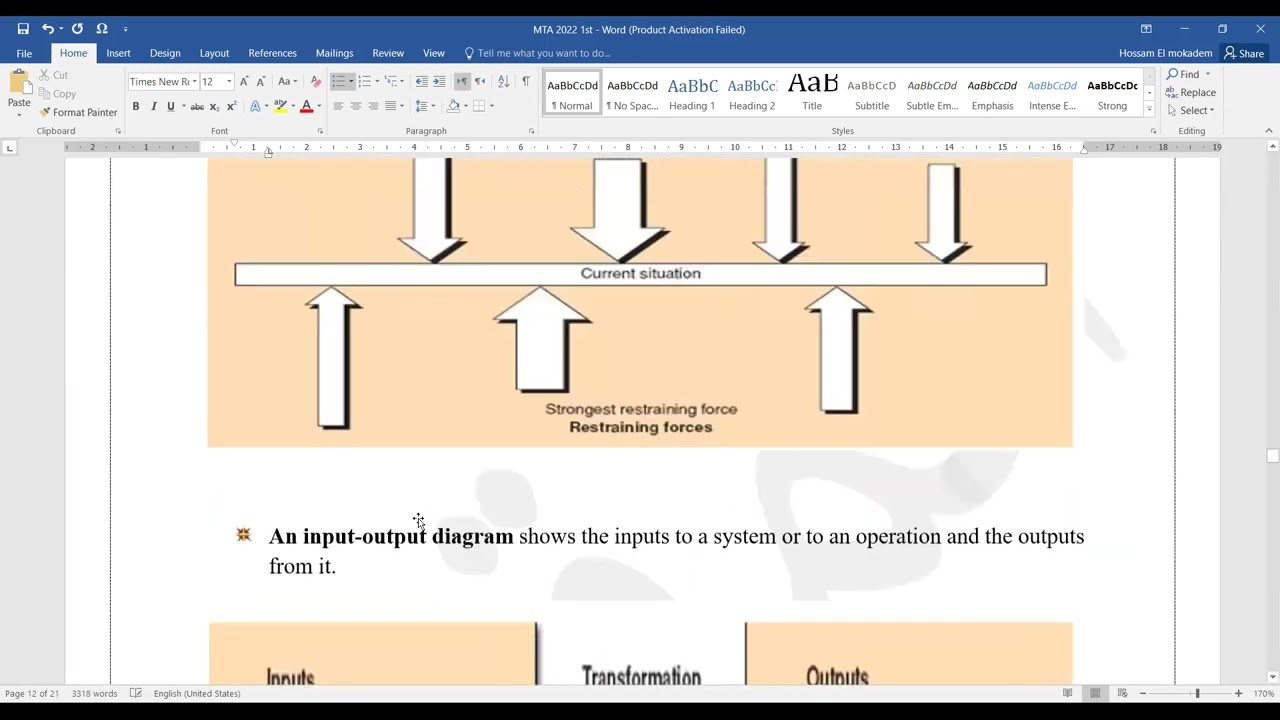Click the Omega symbol icon
The width and height of the screenshot is (1280, 720).
[x=102, y=29]
